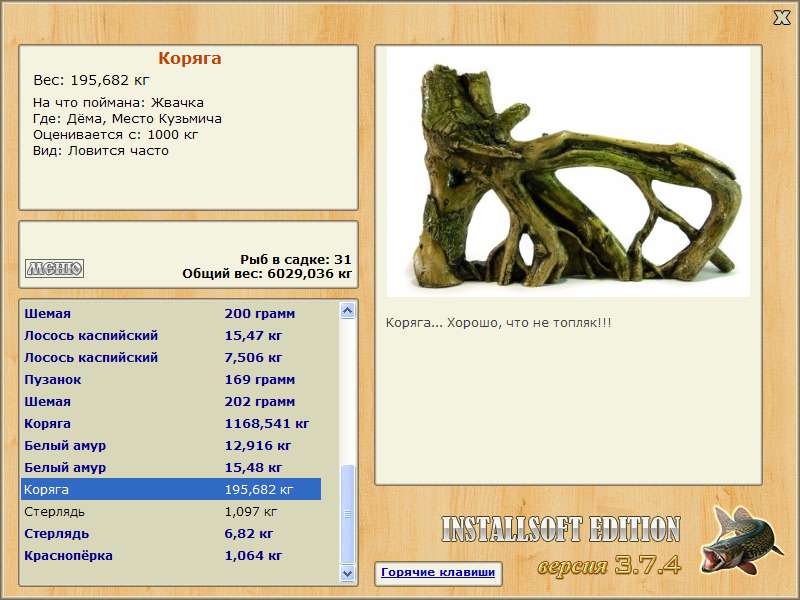This screenshot has width=800, height=600.
Task: Click the list scrollbar down arrow
Action: pyautogui.click(x=347, y=573)
